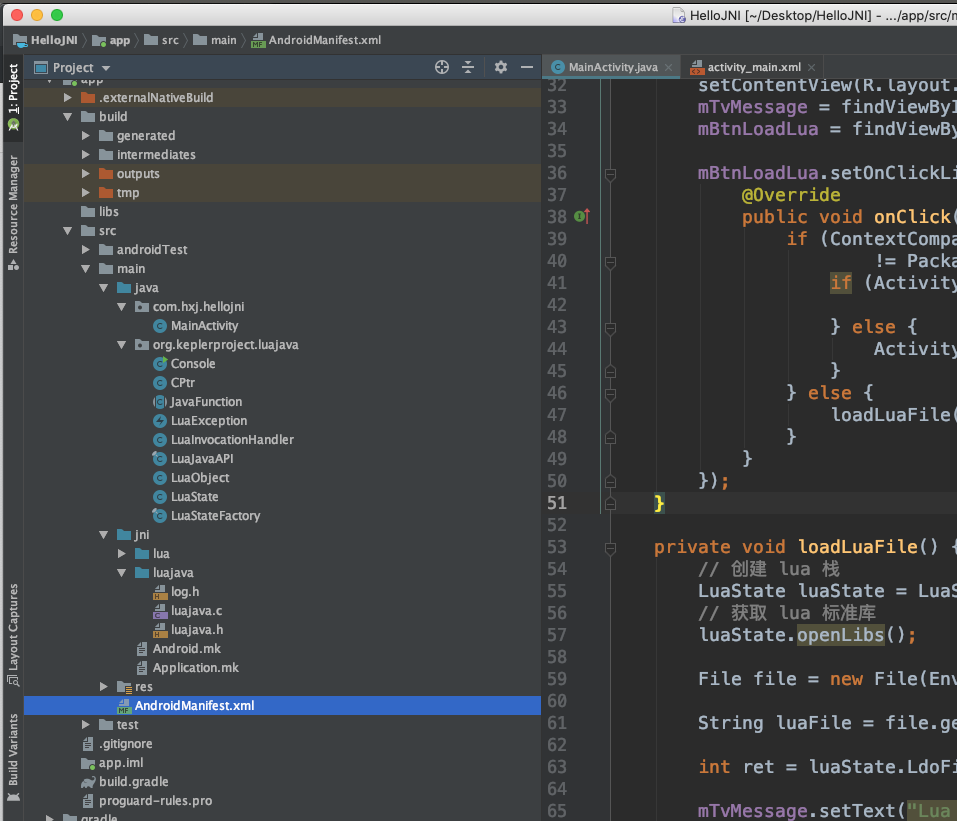Select LuaStateFactory in the project tree
Viewport: 957px width, 821px height.
pos(215,516)
